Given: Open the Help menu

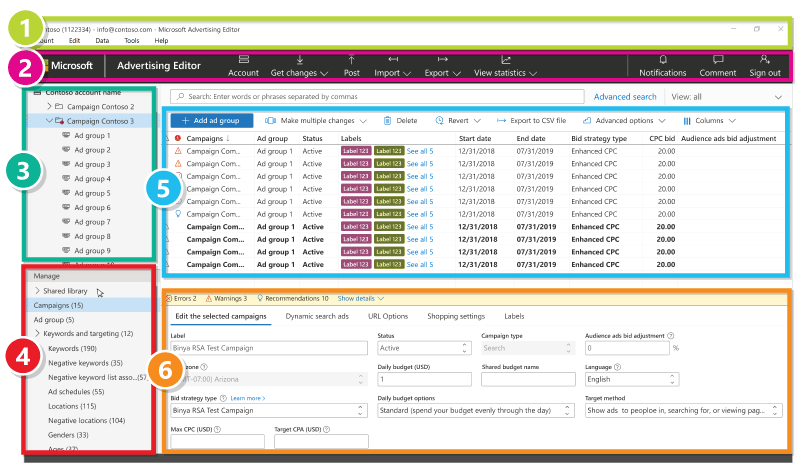Looking at the screenshot, I should 161,40.
